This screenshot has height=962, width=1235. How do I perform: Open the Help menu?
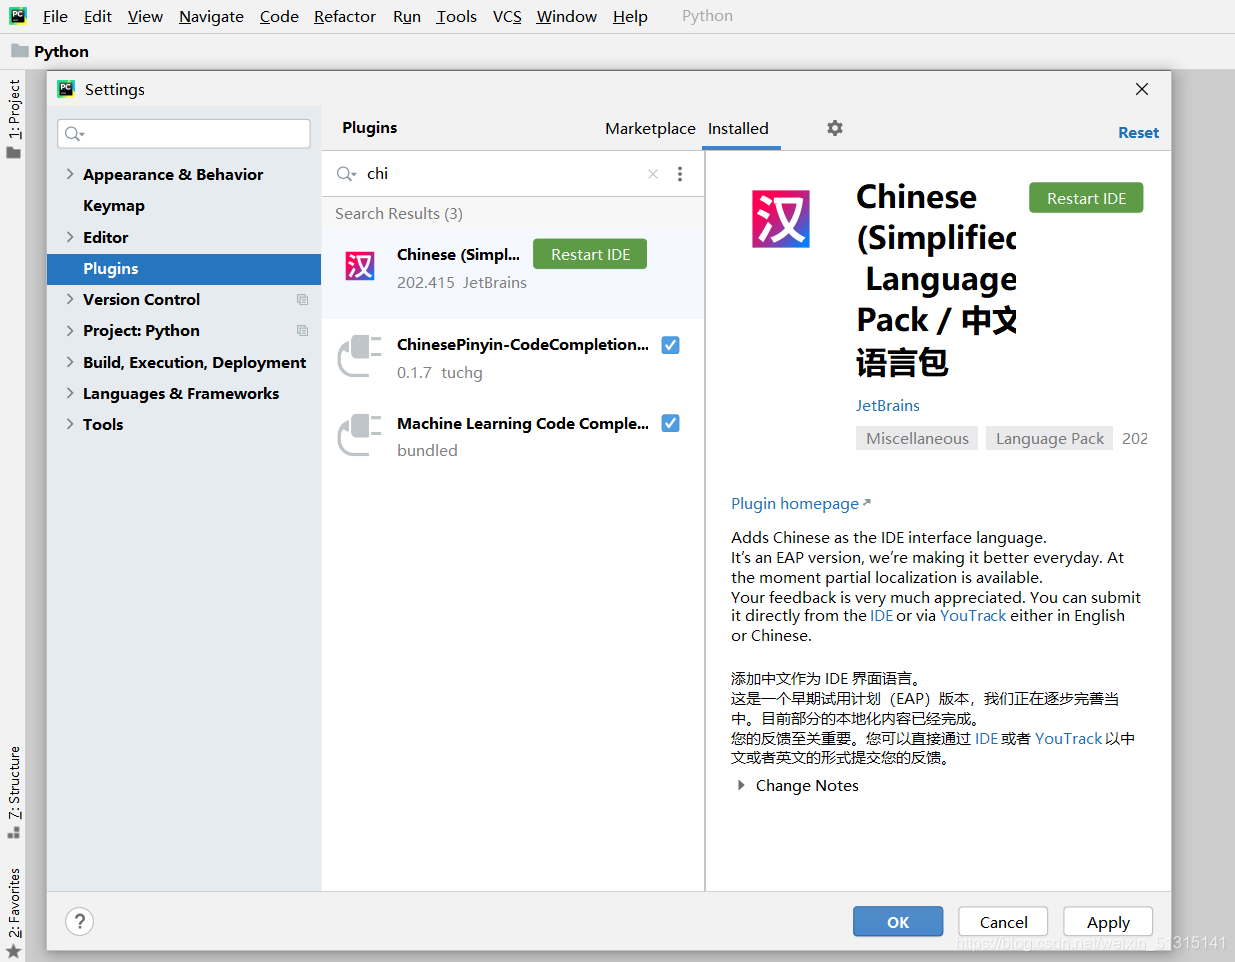pos(630,16)
